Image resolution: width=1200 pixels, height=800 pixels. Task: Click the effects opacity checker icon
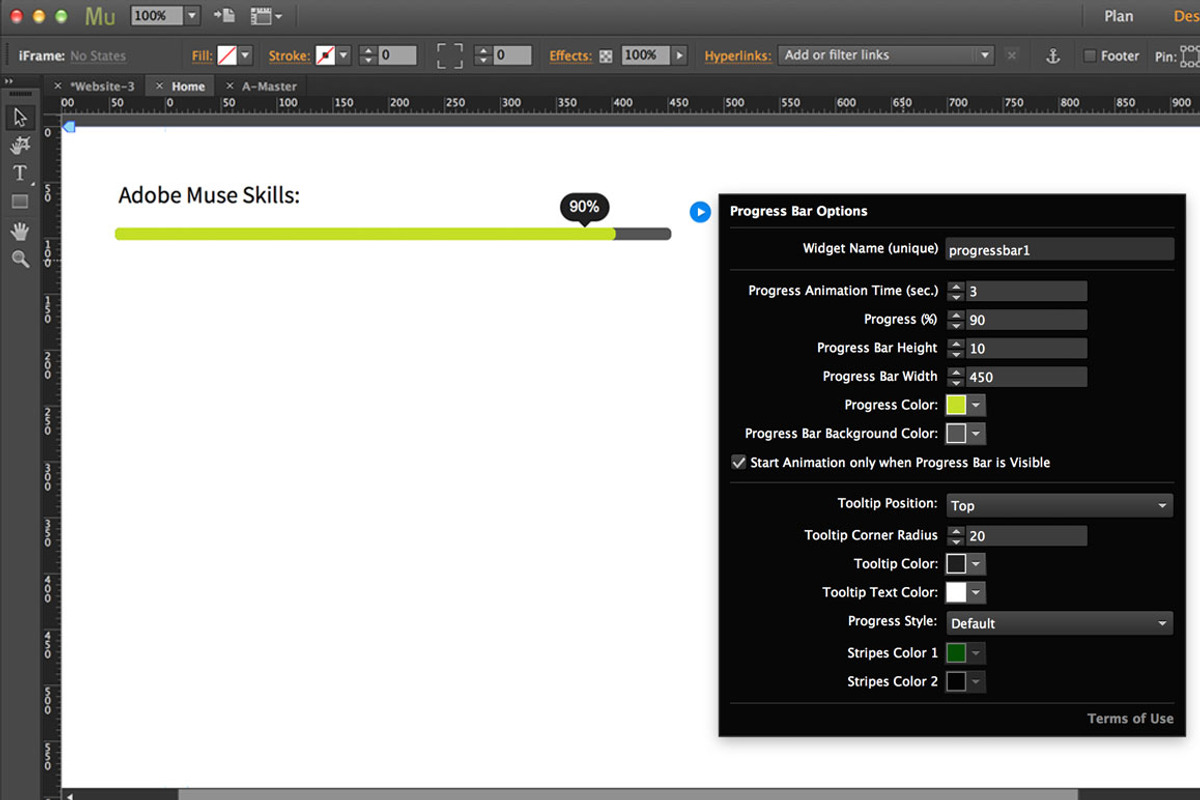tap(606, 56)
